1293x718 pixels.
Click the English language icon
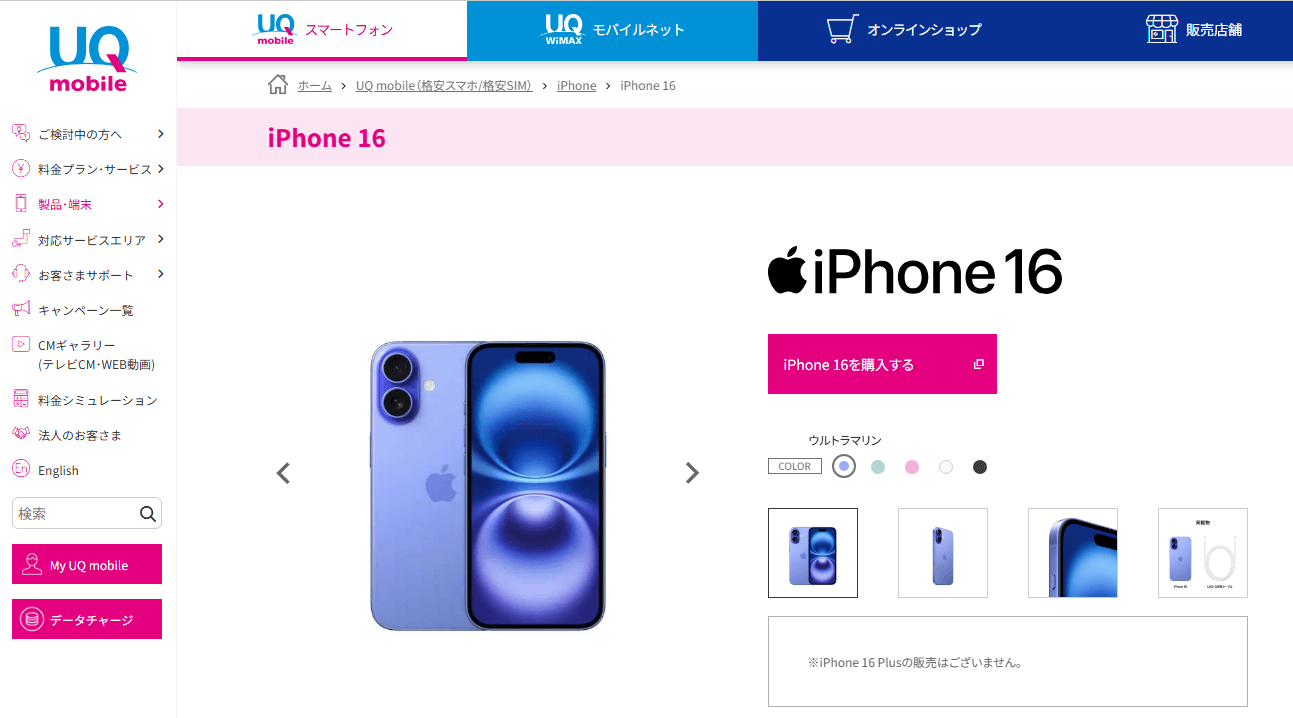[21, 469]
